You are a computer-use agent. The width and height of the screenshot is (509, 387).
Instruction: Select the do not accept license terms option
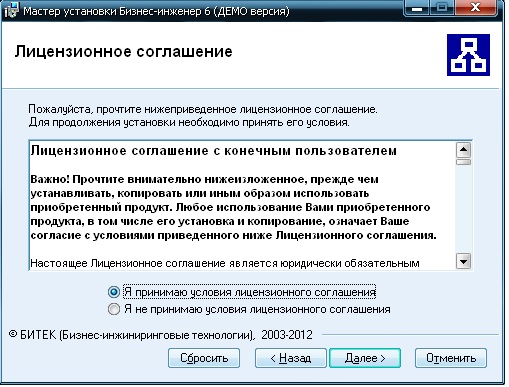pyautogui.click(x=114, y=309)
